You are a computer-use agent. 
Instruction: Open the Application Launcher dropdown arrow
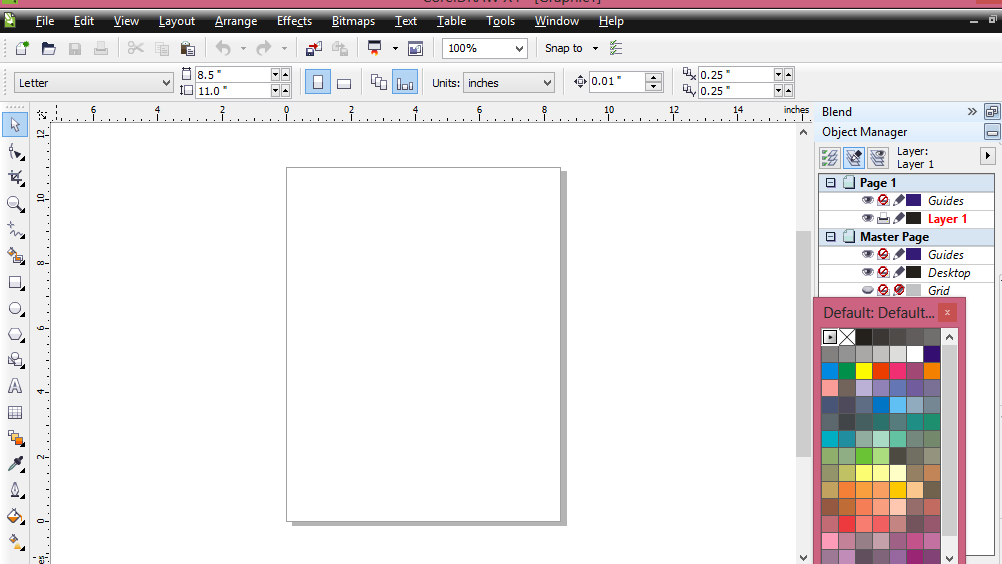click(x=395, y=49)
